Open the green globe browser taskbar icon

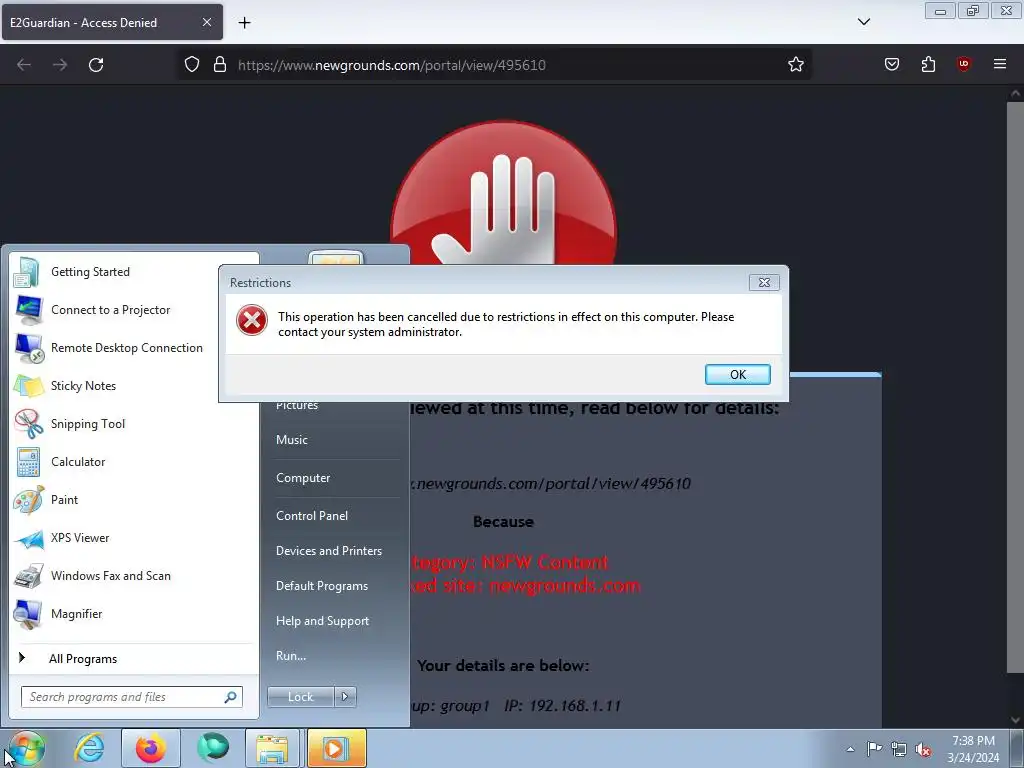[x=213, y=748]
